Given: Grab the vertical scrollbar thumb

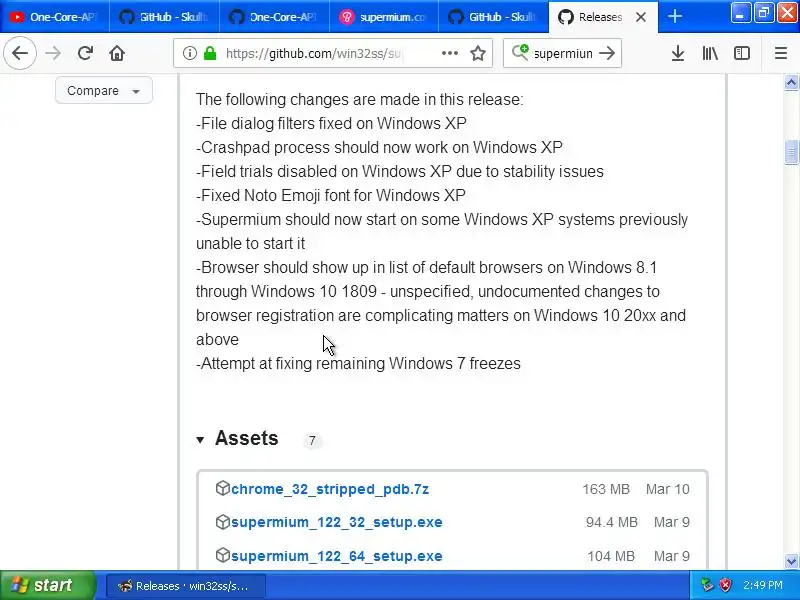Looking at the screenshot, I should (791, 152).
